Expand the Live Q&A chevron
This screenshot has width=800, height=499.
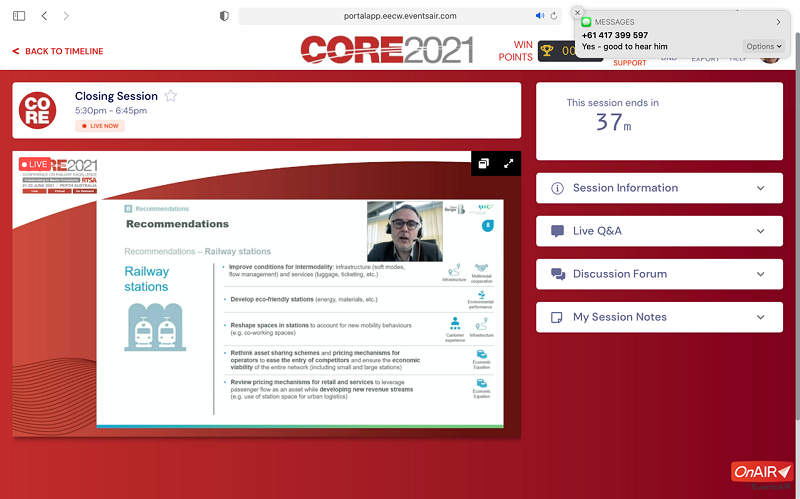[x=760, y=231]
